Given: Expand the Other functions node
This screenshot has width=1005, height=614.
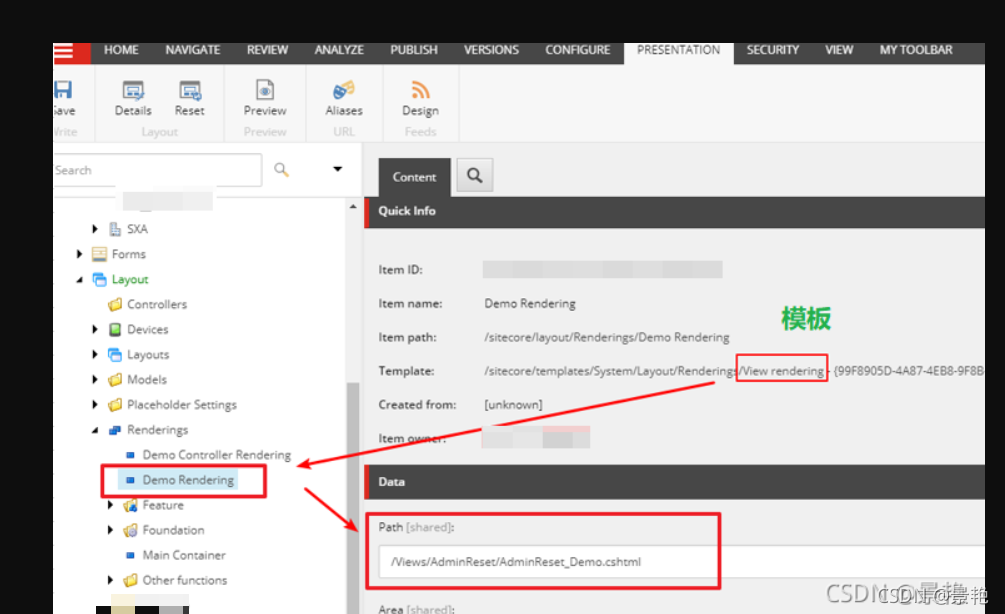Looking at the screenshot, I should (110, 579).
